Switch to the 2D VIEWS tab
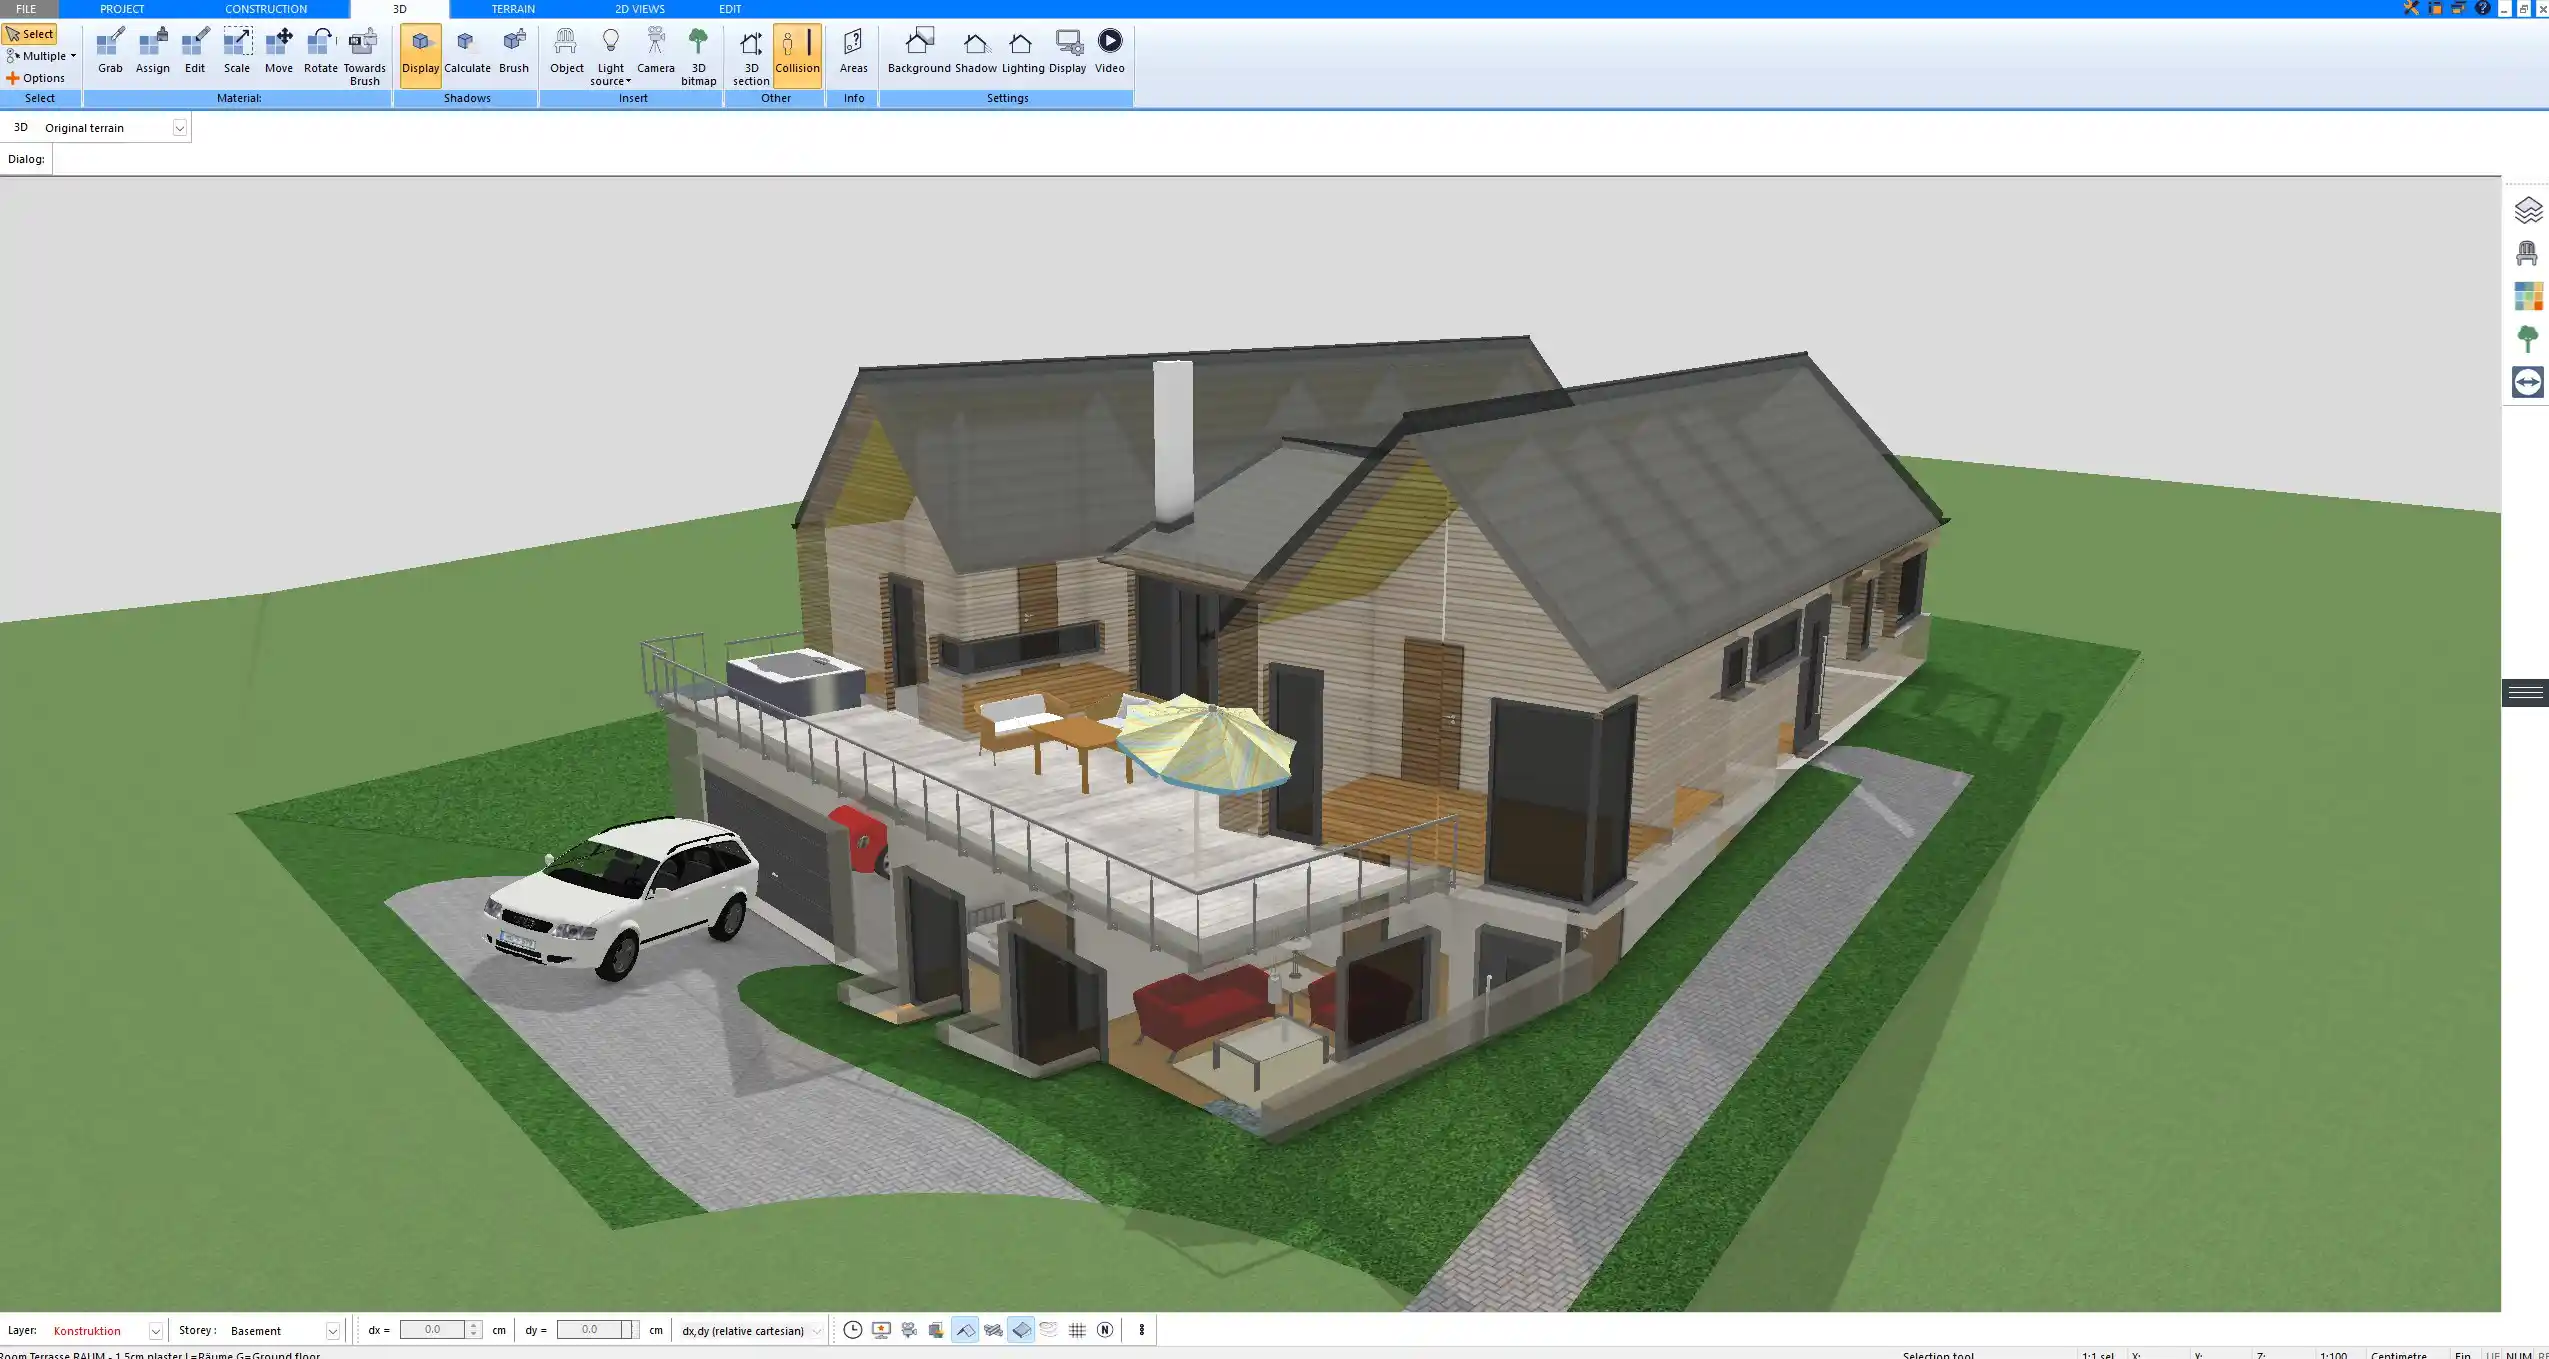The image size is (2549, 1359). point(640,9)
